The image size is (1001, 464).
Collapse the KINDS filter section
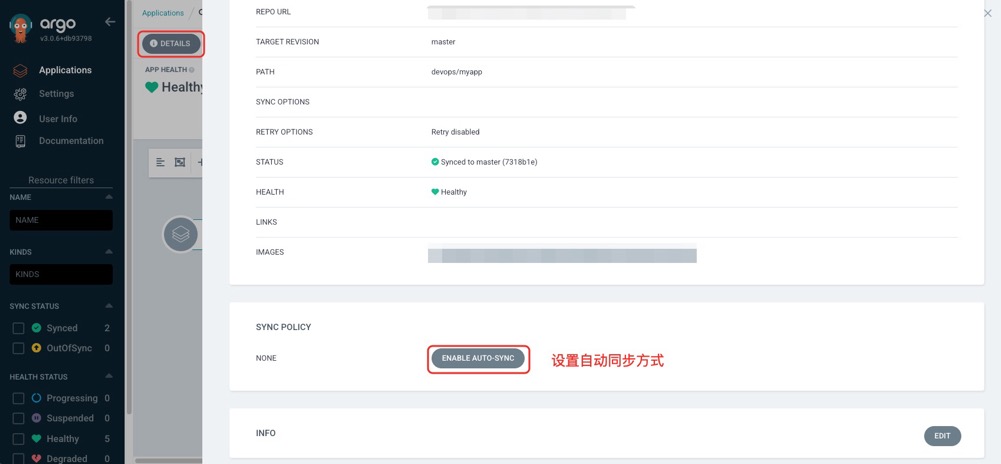(x=109, y=252)
